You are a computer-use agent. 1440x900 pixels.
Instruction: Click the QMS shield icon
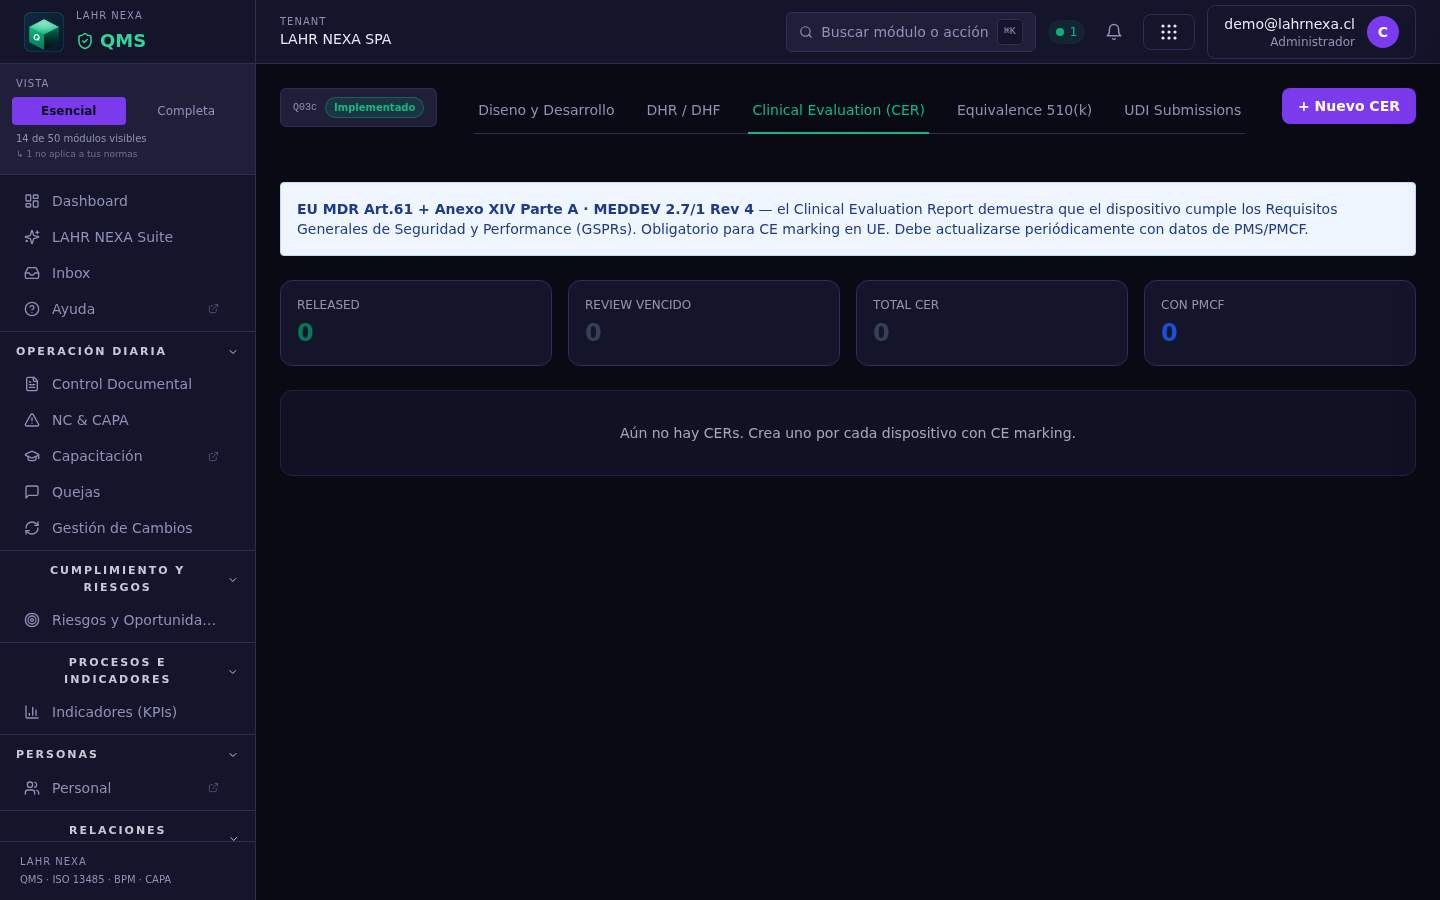click(x=85, y=41)
